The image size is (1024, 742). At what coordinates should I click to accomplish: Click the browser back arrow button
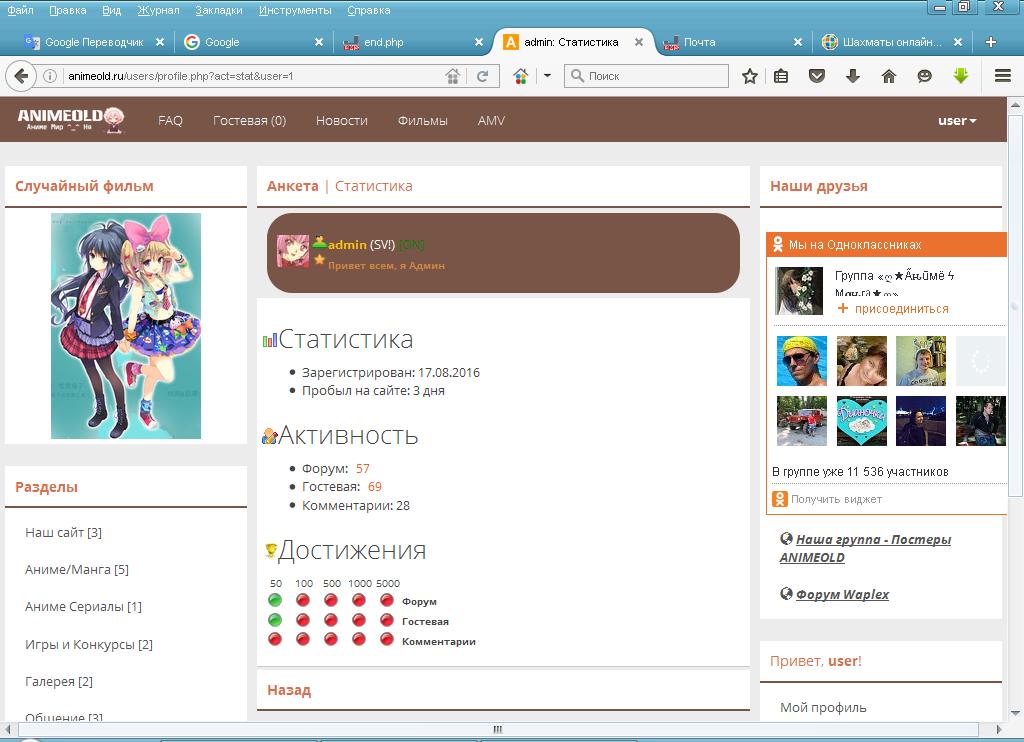point(20,76)
